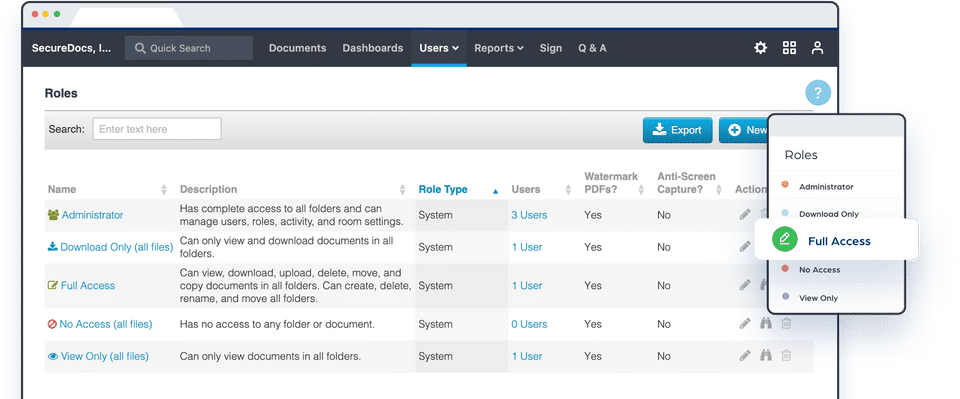Click the red No Access dot in popup
The image size is (960, 399).
[786, 268]
